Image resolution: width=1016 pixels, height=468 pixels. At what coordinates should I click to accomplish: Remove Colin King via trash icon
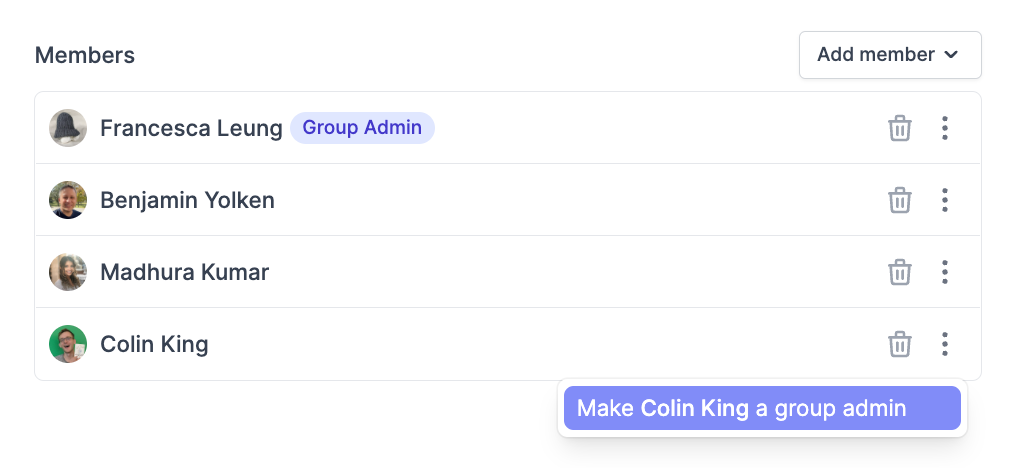click(899, 344)
